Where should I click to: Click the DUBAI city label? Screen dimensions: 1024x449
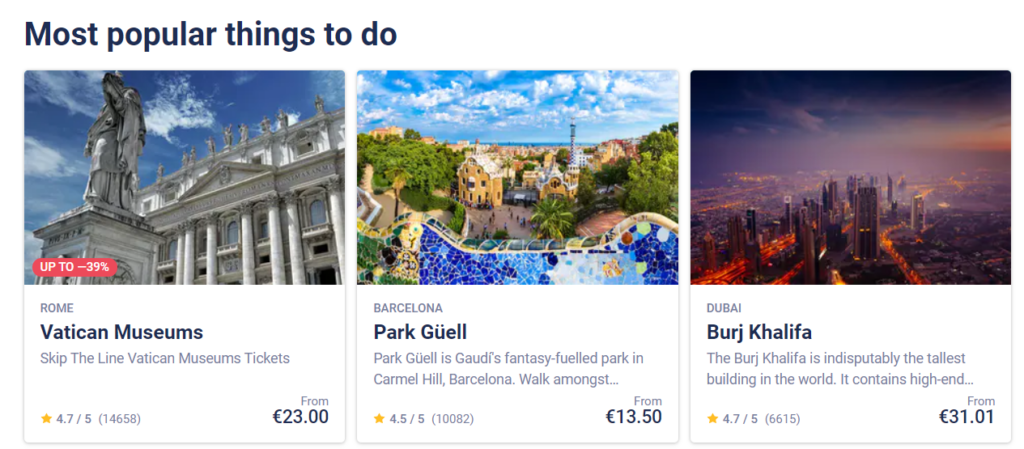coord(724,308)
